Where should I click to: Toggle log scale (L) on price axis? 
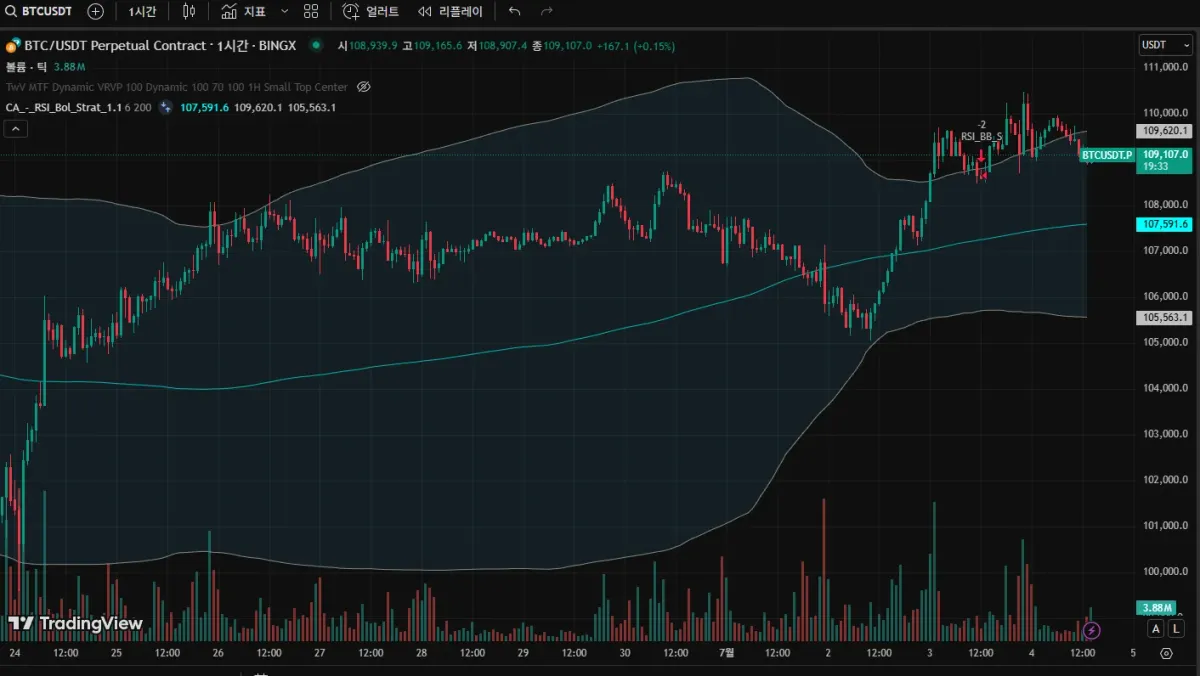click(1176, 629)
